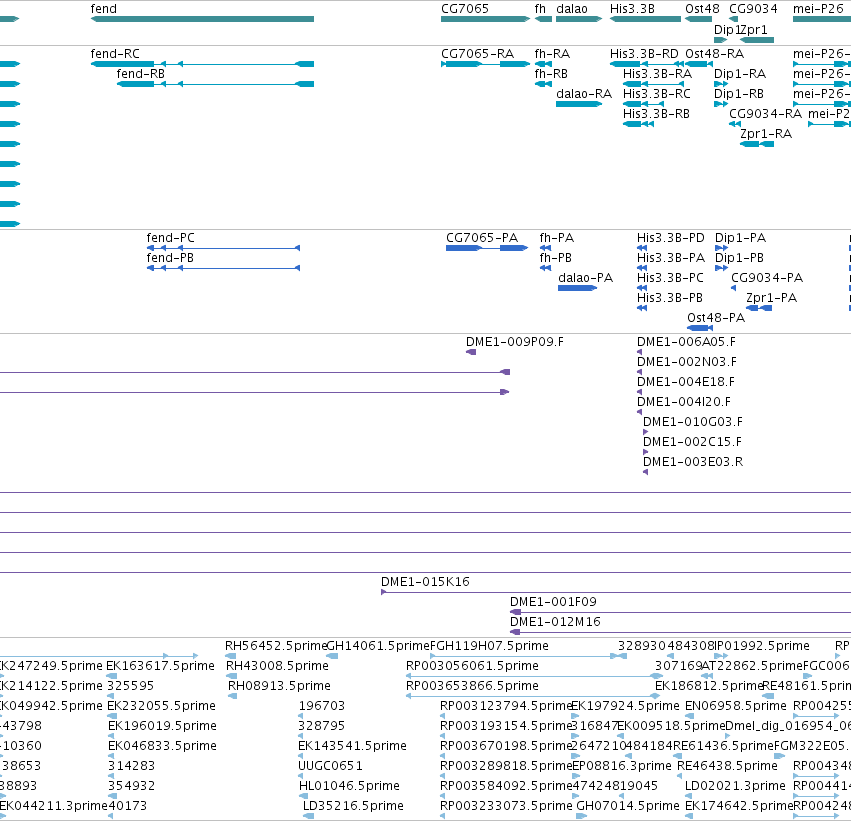Click the EK046833.5prime EST label
The width and height of the screenshot is (851, 821).
(162, 747)
